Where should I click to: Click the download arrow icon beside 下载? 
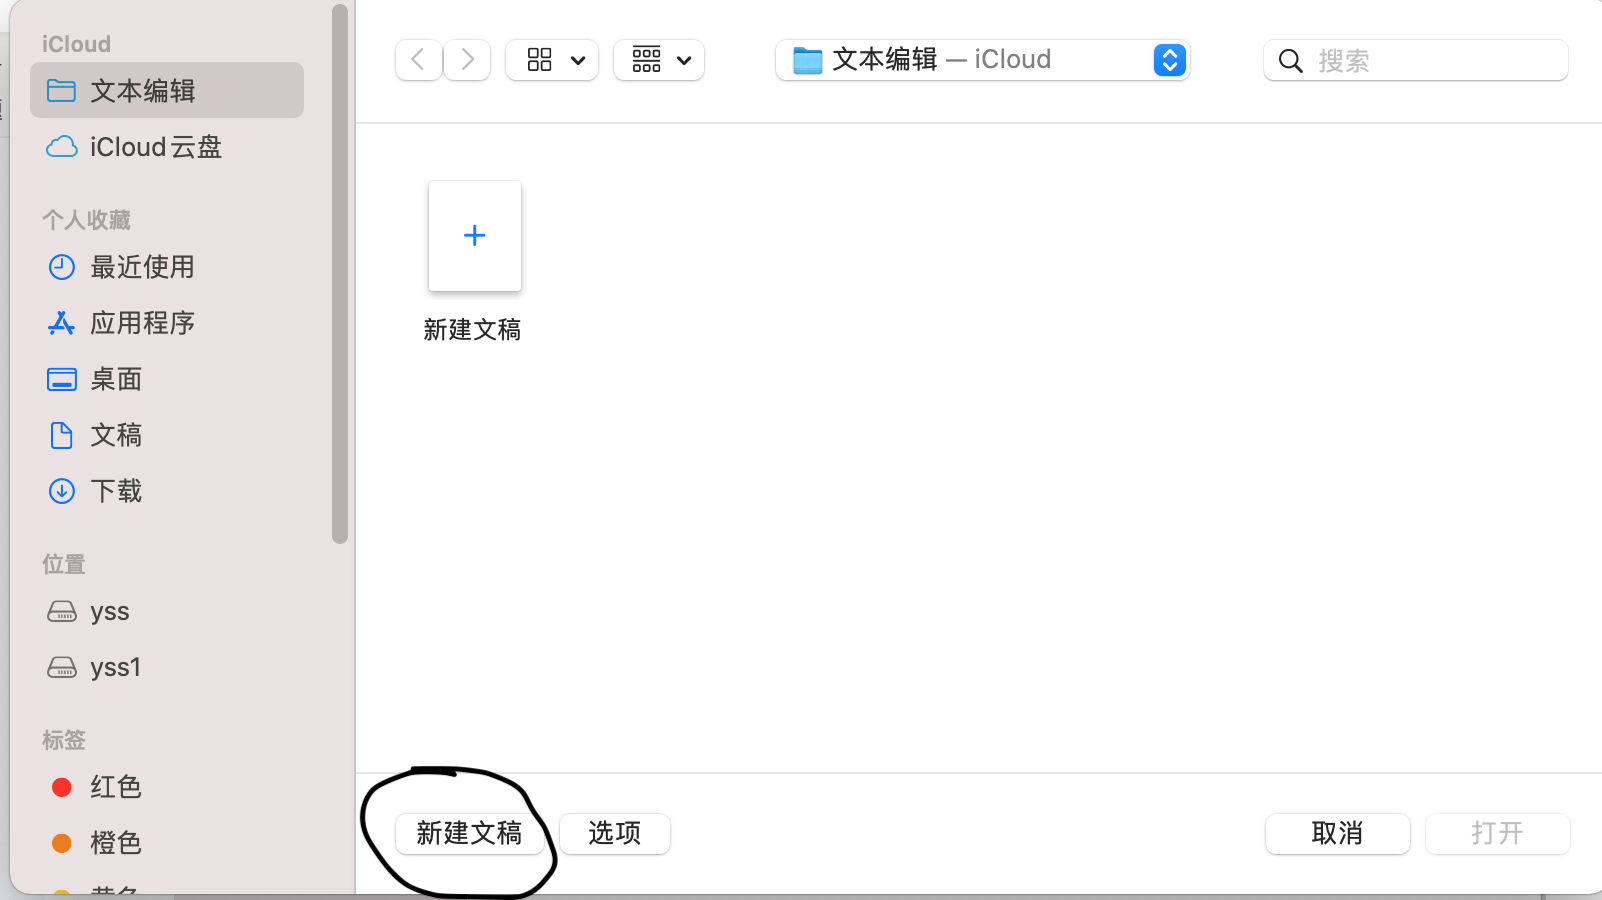point(62,491)
